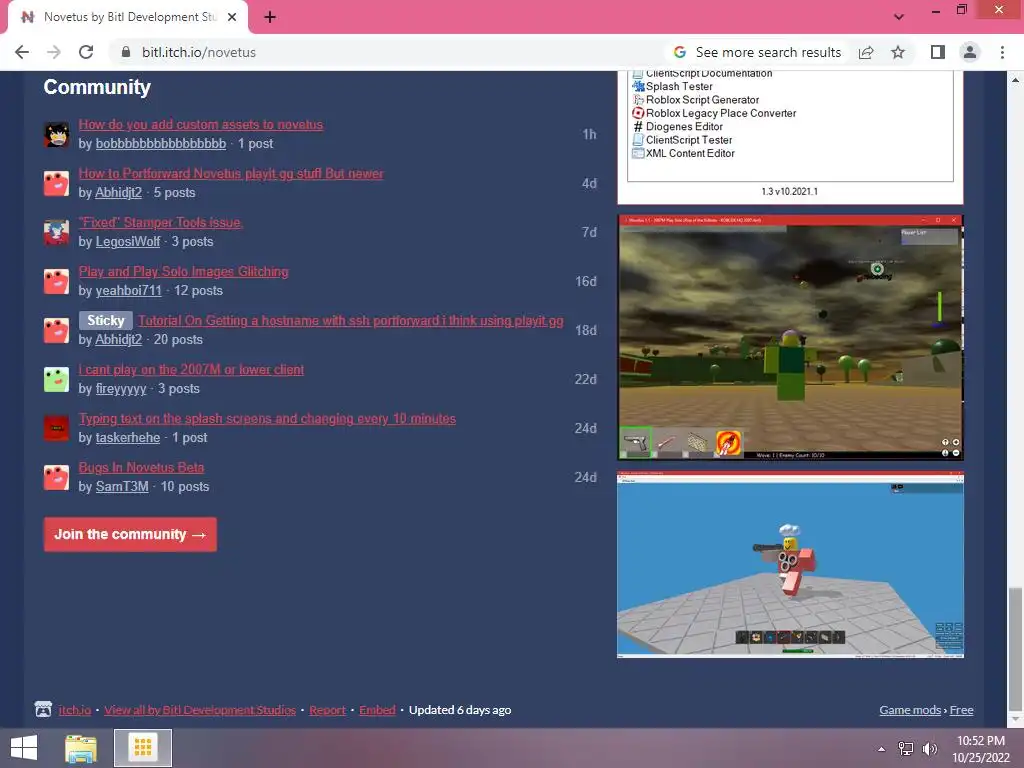Click the share page icon in address bar

click(866, 52)
